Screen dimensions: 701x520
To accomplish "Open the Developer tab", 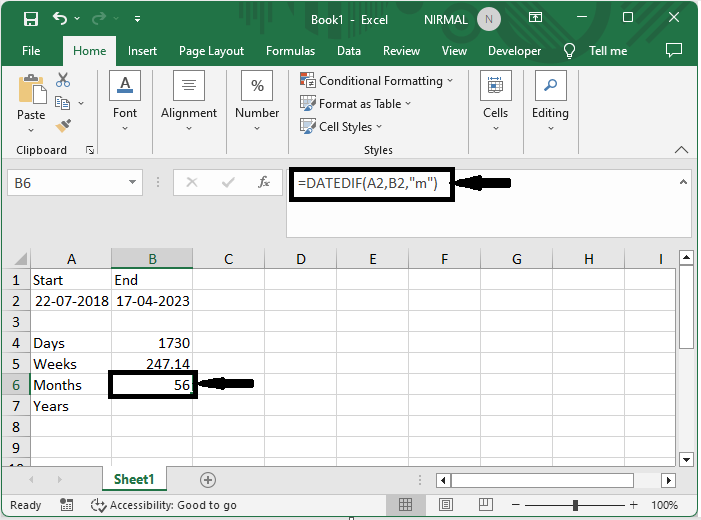I will click(x=514, y=51).
